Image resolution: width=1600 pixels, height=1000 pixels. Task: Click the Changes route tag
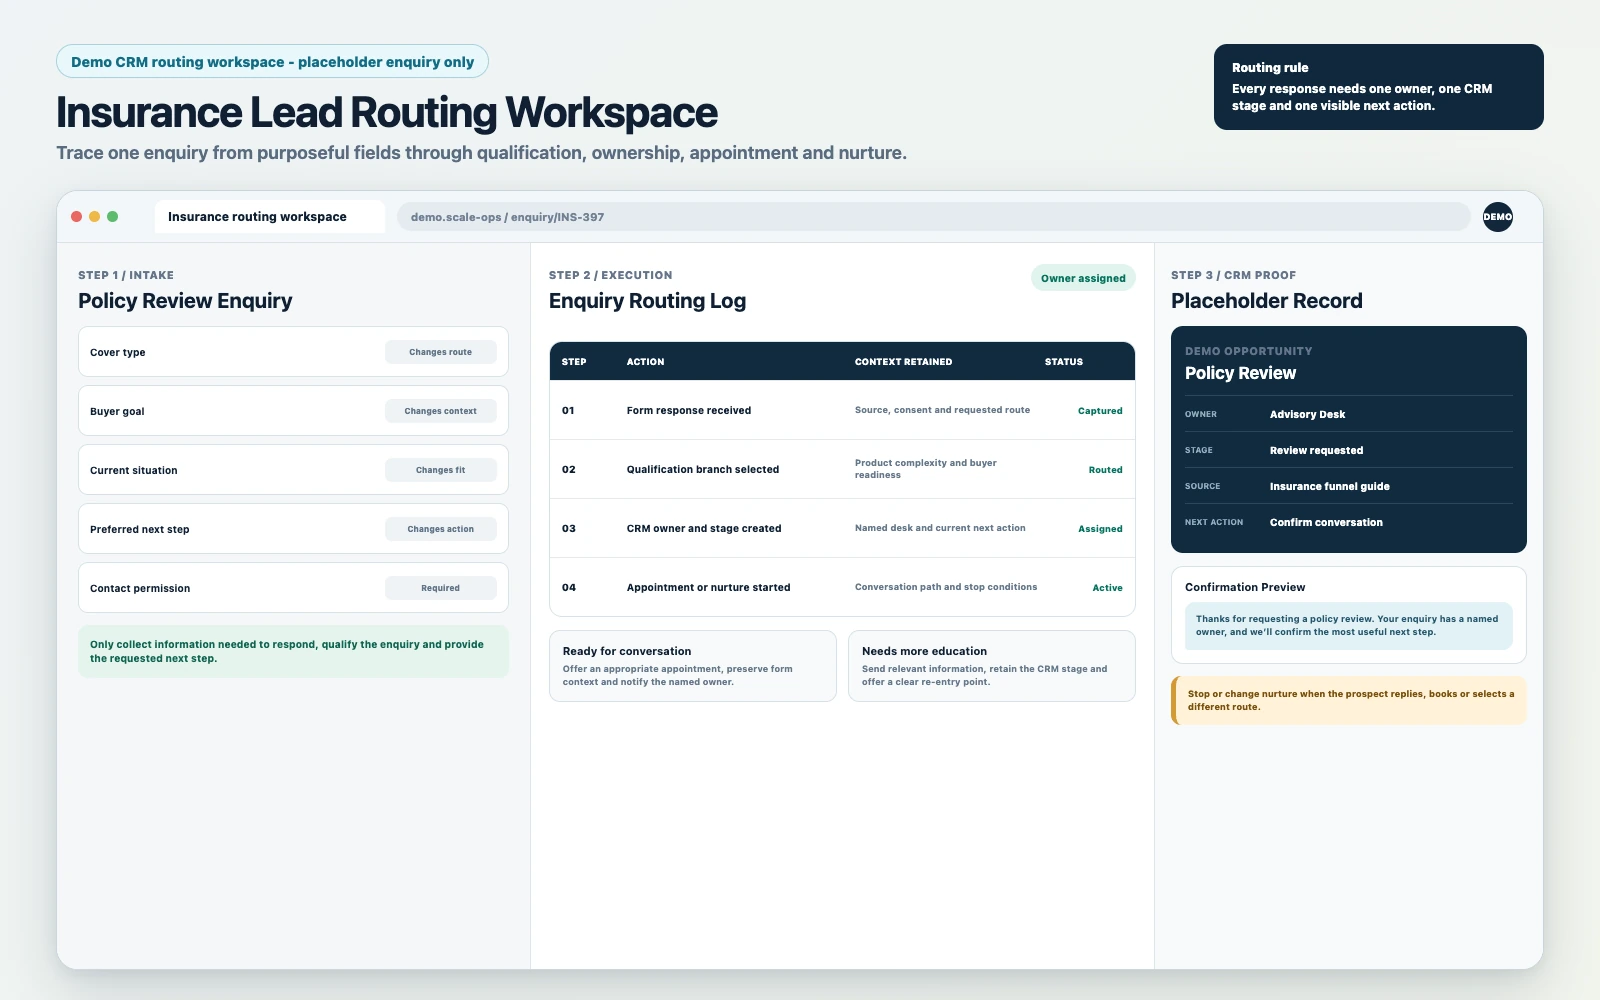tap(441, 352)
